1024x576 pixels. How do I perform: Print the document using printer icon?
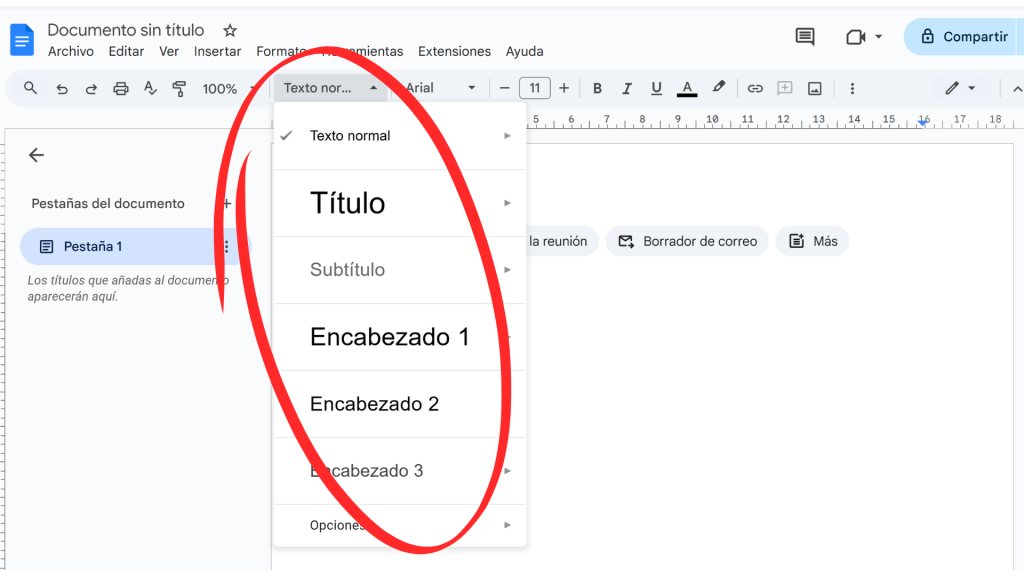coord(121,88)
